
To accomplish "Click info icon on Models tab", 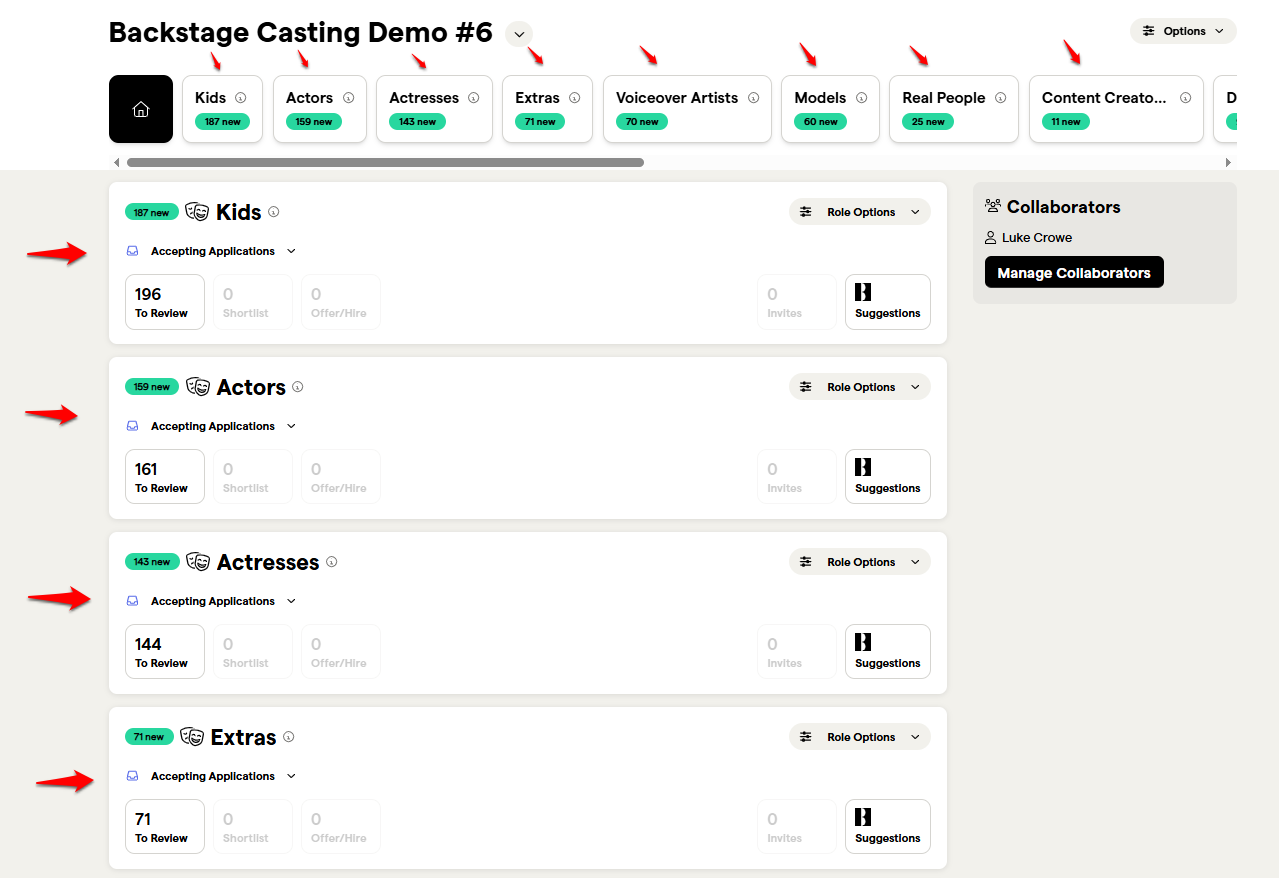I will (x=861, y=98).
